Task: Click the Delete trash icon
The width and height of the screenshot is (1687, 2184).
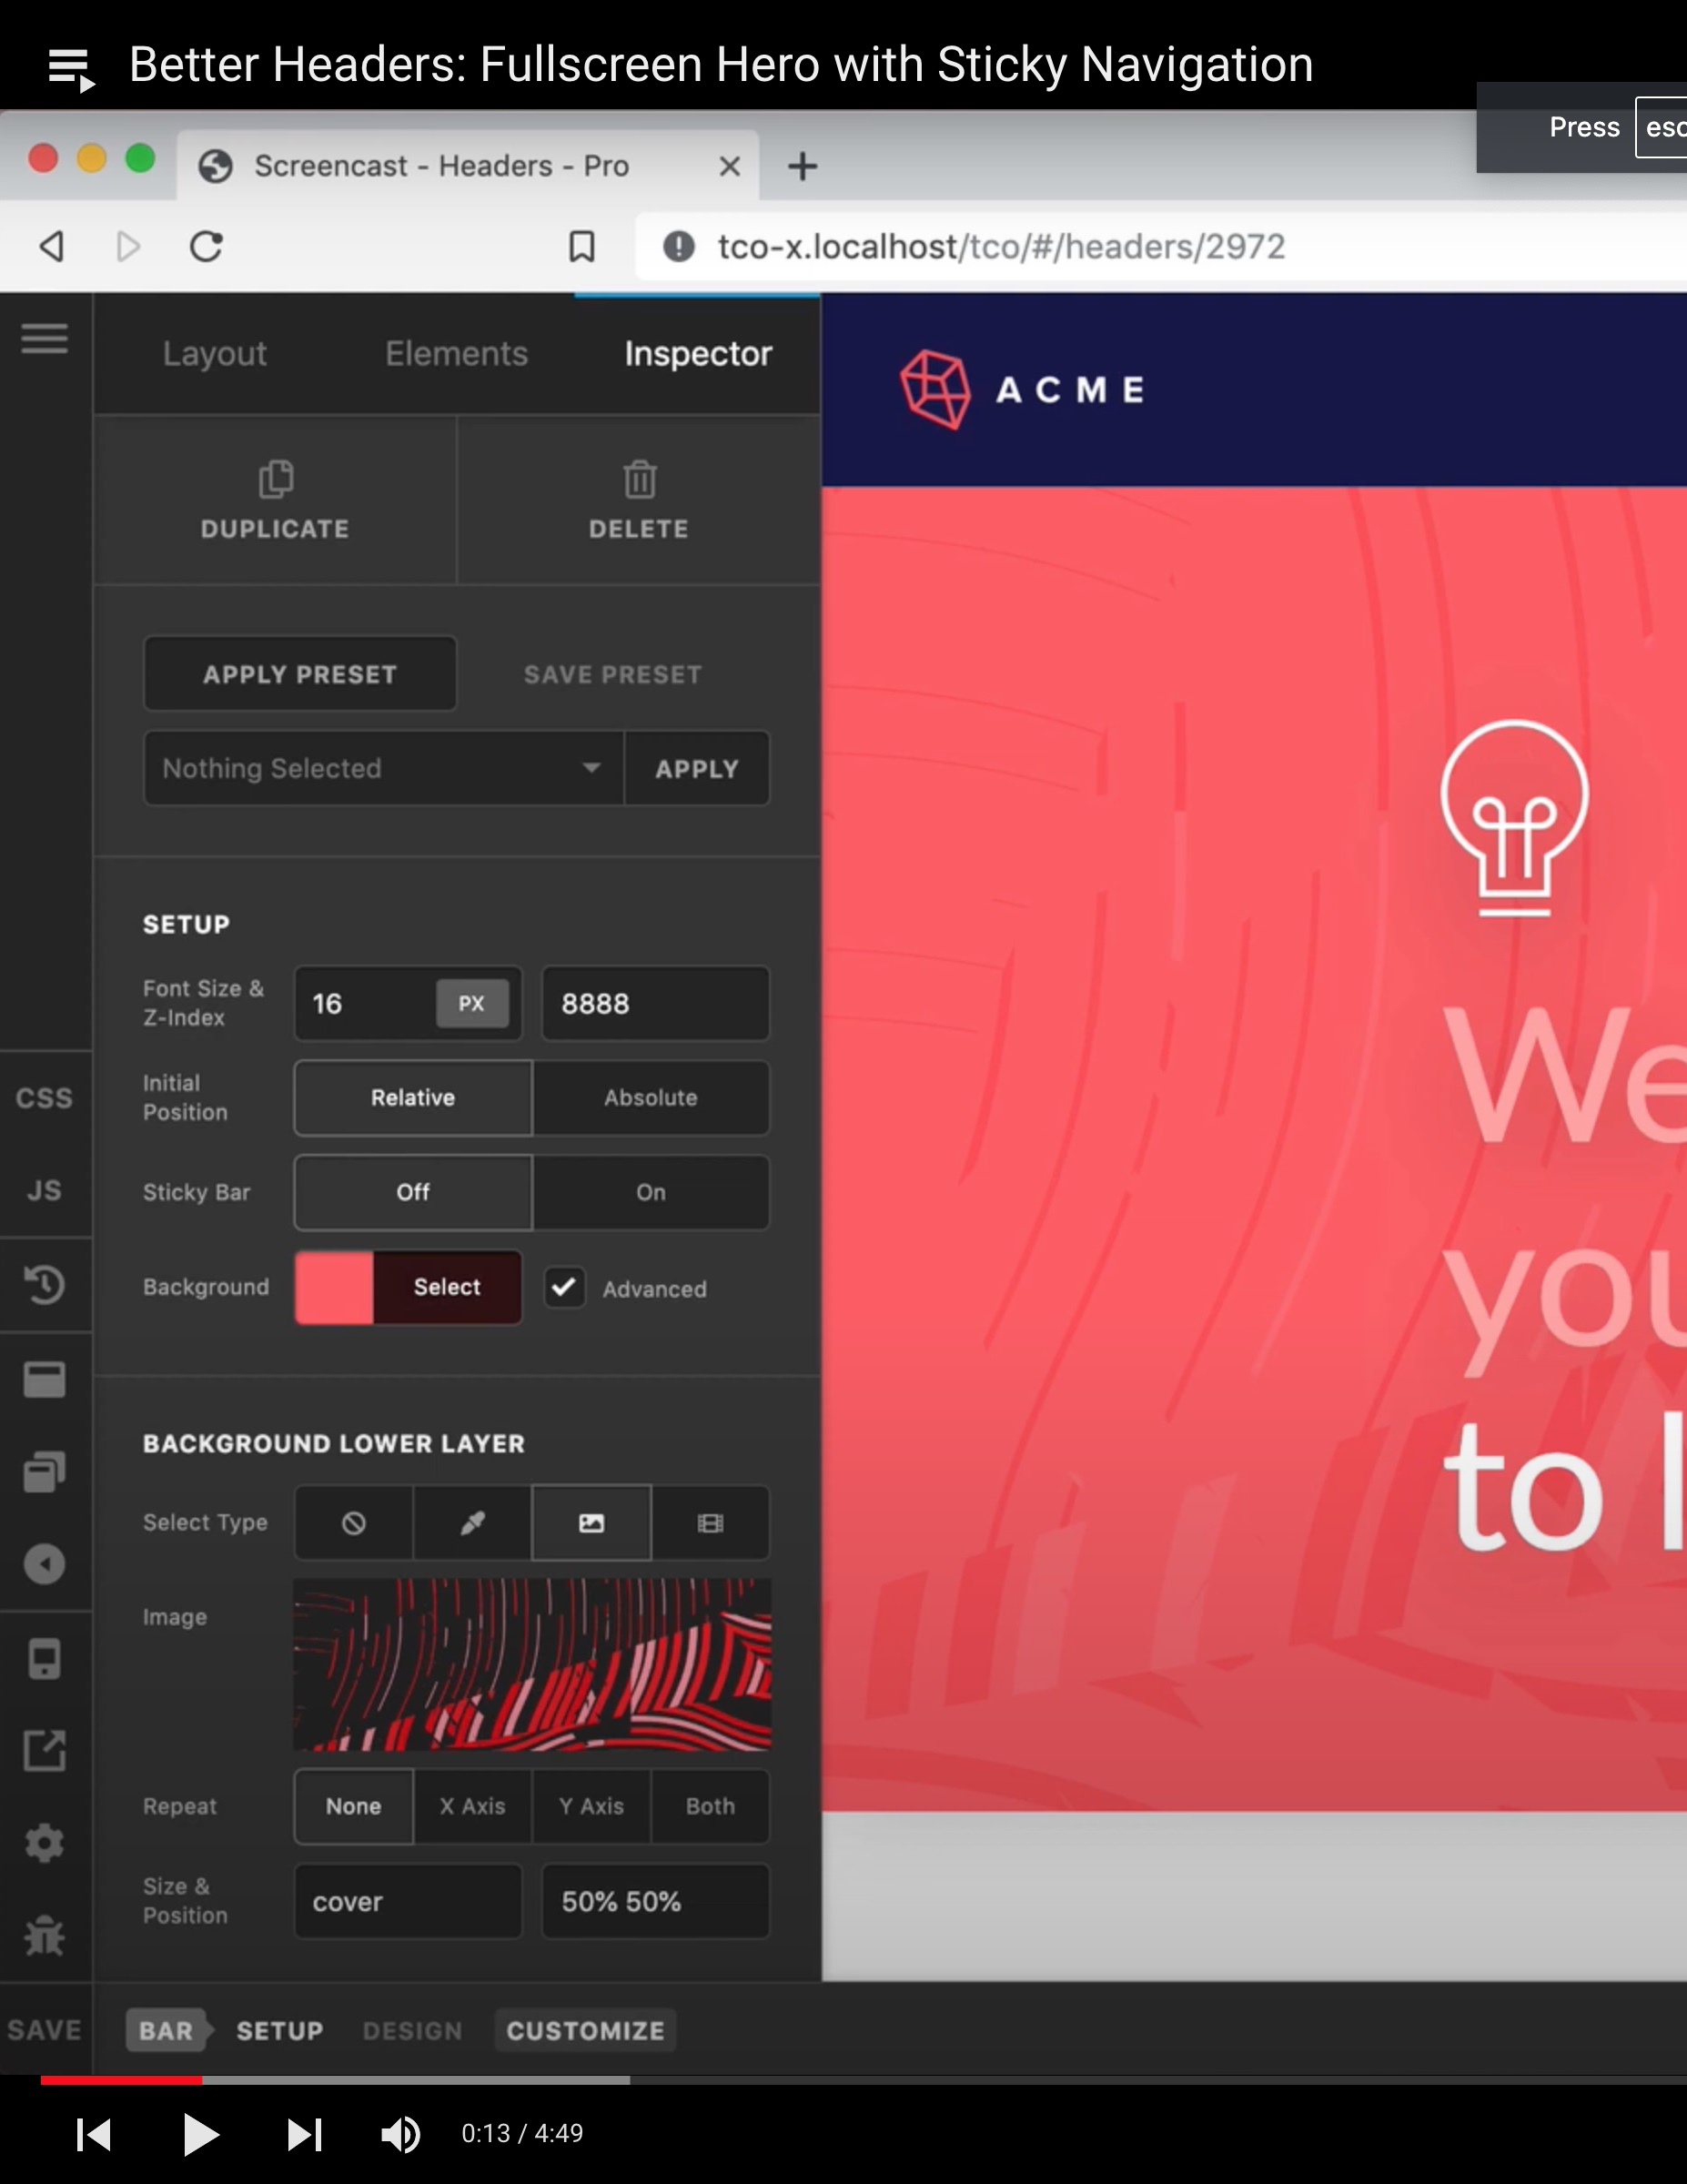Action: click(639, 480)
